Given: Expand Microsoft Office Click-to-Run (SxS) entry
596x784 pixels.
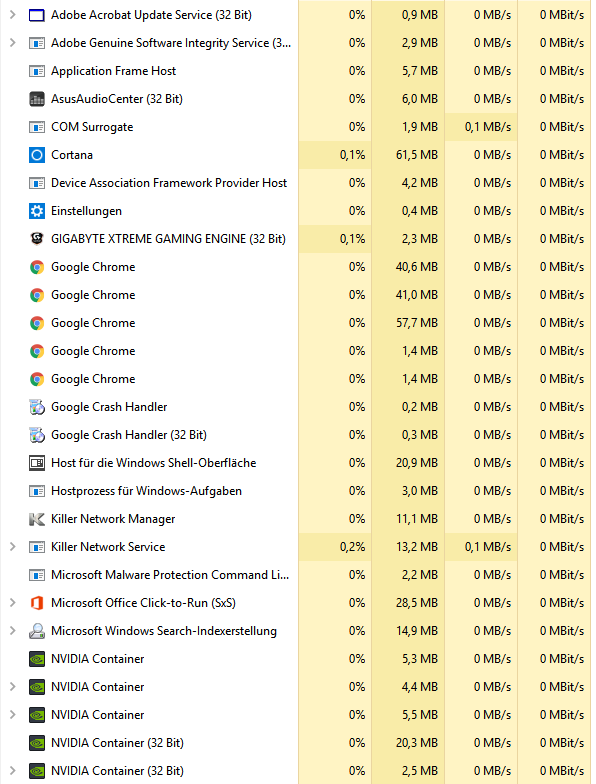Looking at the screenshot, I should pyautogui.click(x=12, y=603).
